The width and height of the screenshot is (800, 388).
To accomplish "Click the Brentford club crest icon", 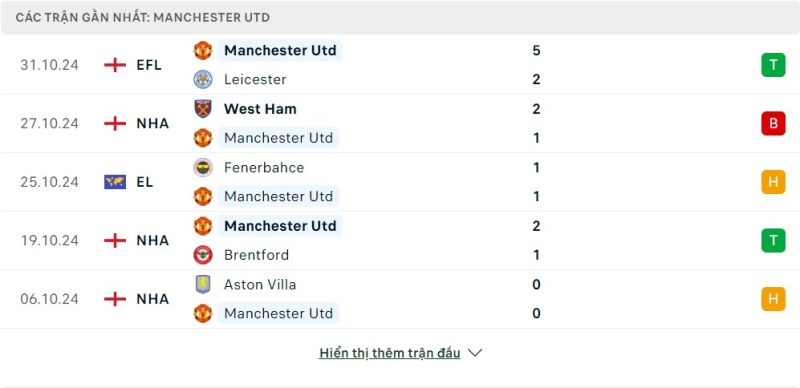I will pos(203,255).
